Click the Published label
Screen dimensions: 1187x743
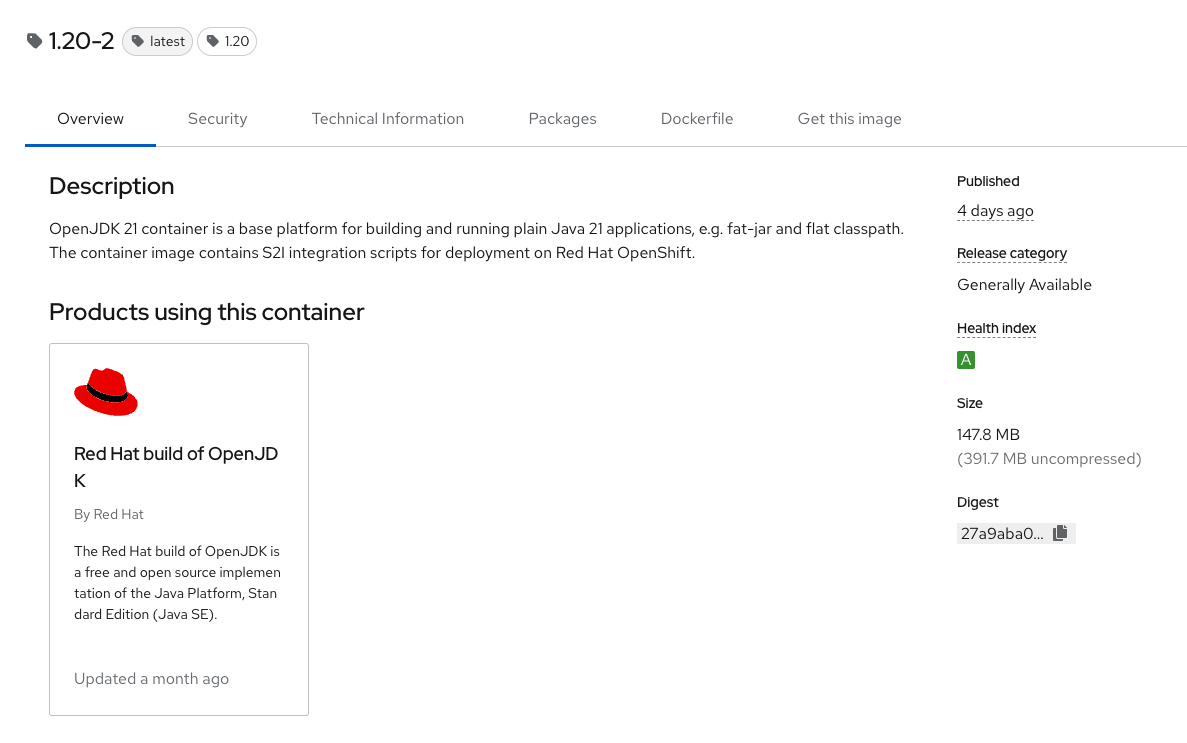[988, 181]
